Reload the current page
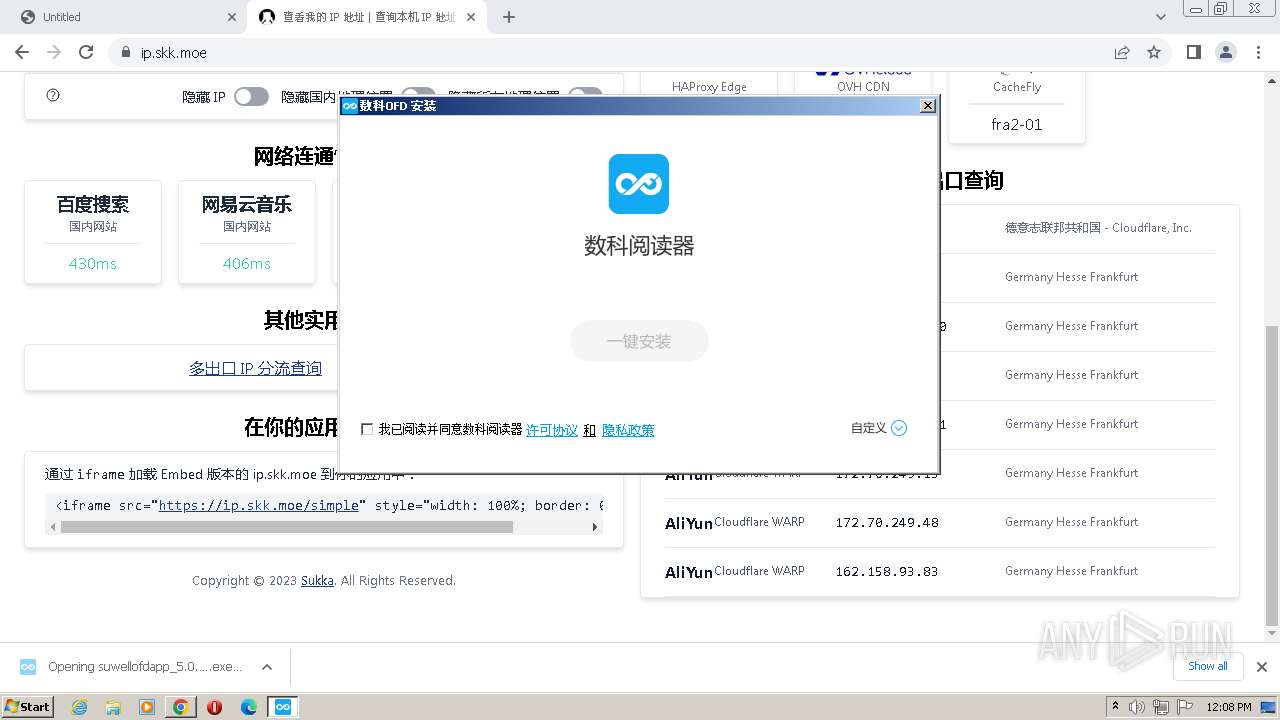 click(86, 52)
